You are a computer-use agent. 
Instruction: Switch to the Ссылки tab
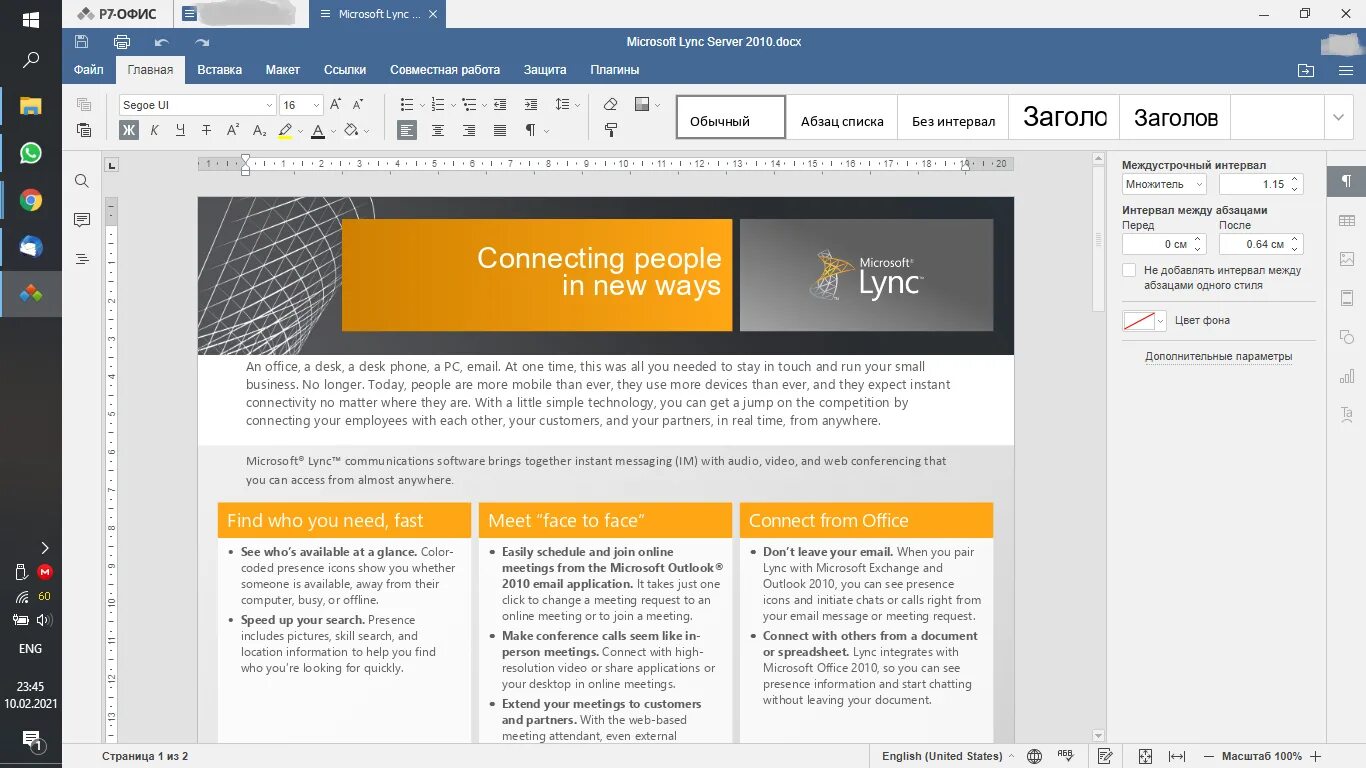tap(345, 70)
